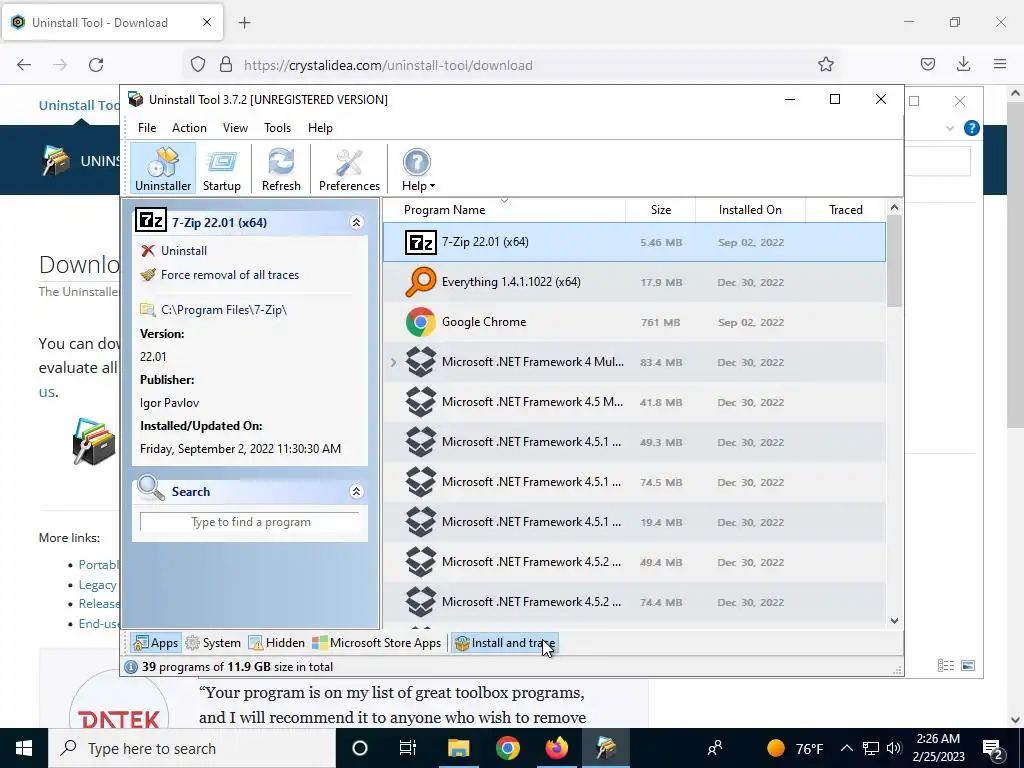Refresh the program list
The height and width of the screenshot is (768, 1024).
(x=281, y=168)
